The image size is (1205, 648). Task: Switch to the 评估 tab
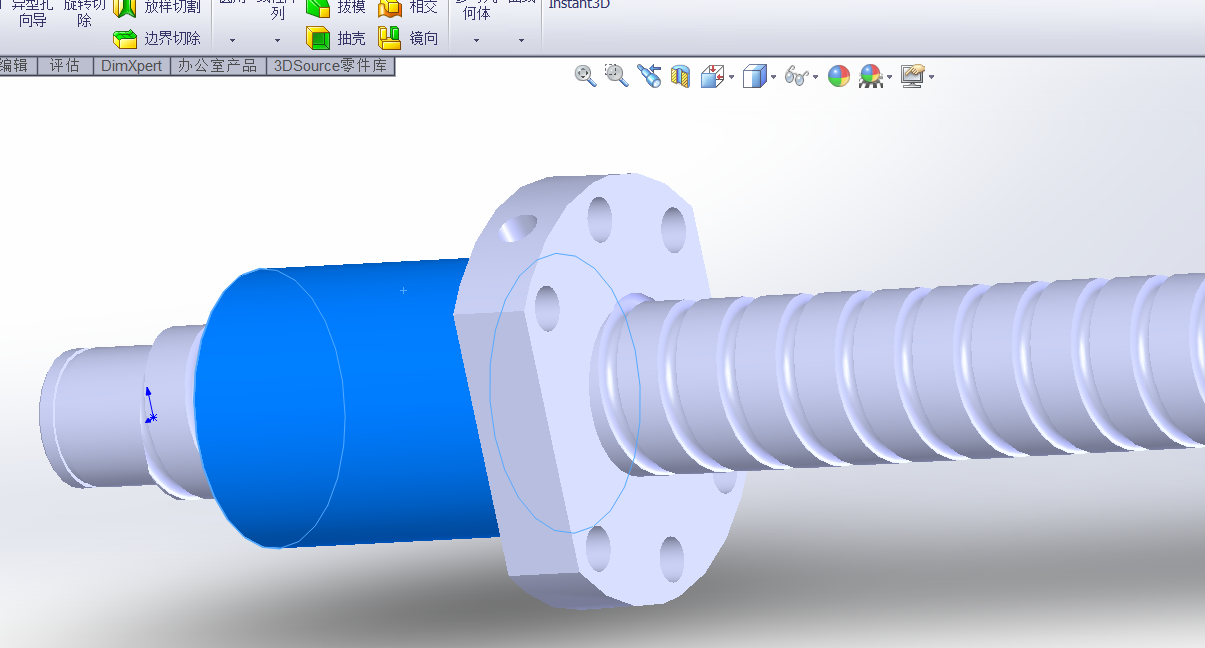tap(65, 66)
